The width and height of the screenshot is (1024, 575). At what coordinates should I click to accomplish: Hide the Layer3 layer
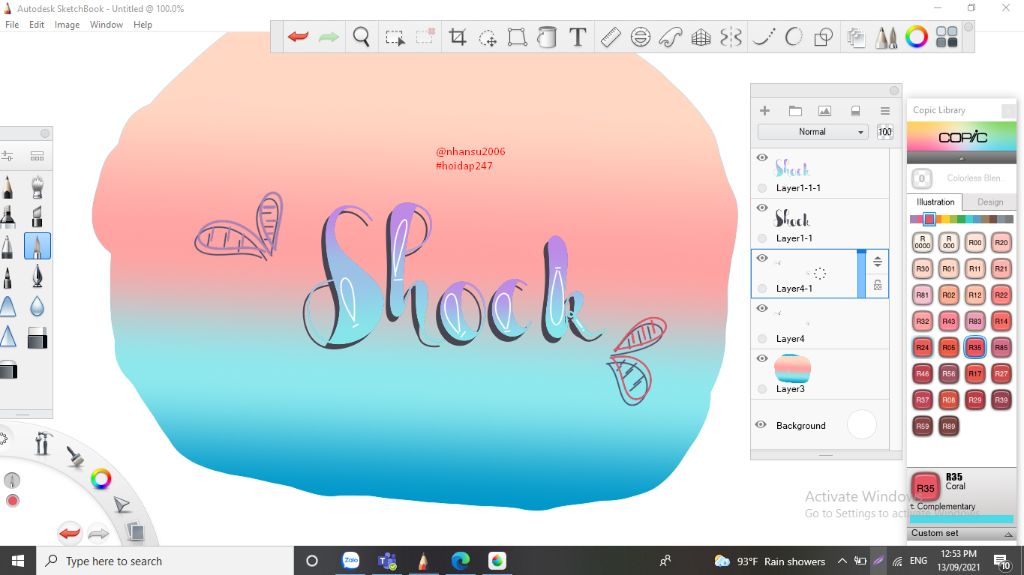point(761,358)
